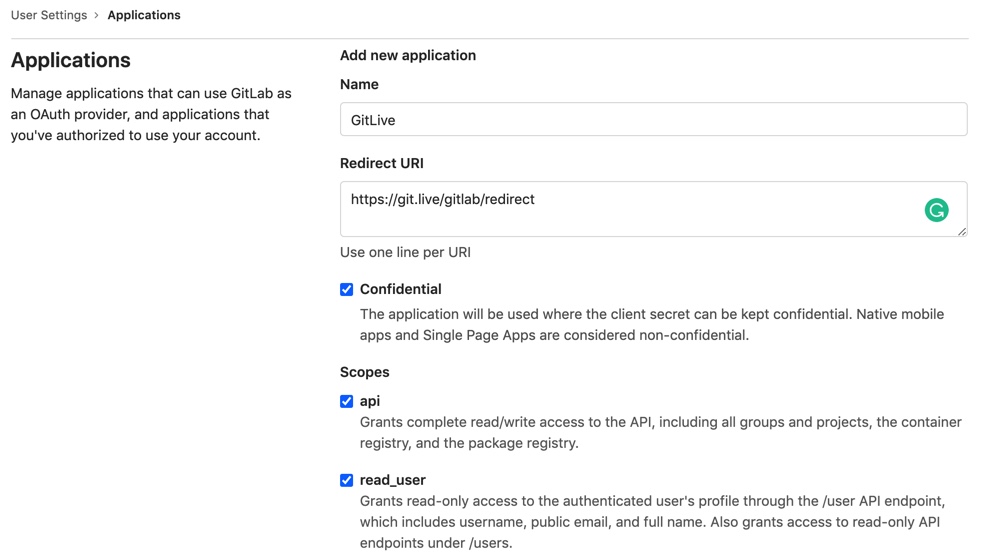
Task: Click inside the Redirect URI text area
Action: [x=653, y=209]
